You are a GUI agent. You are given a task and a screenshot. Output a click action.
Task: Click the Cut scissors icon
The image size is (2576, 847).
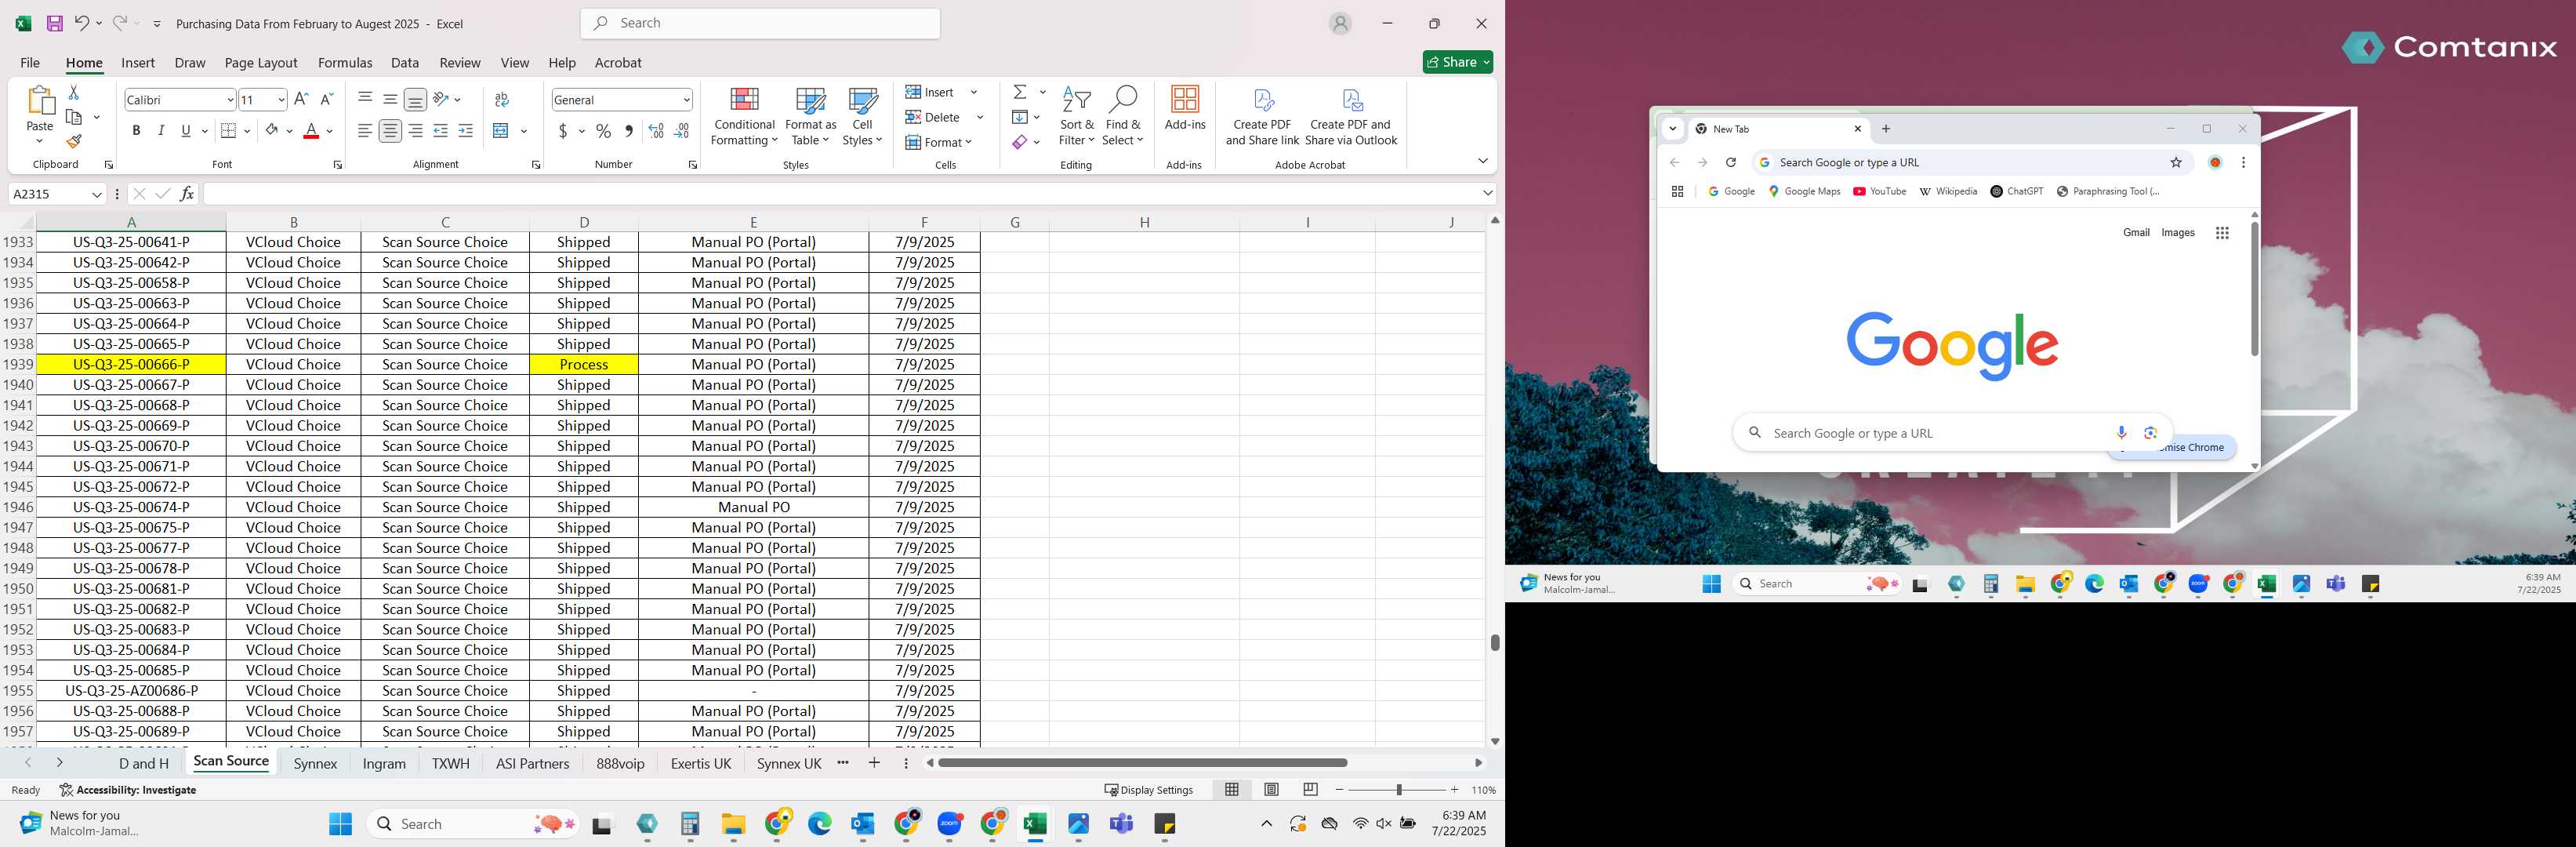tap(73, 92)
